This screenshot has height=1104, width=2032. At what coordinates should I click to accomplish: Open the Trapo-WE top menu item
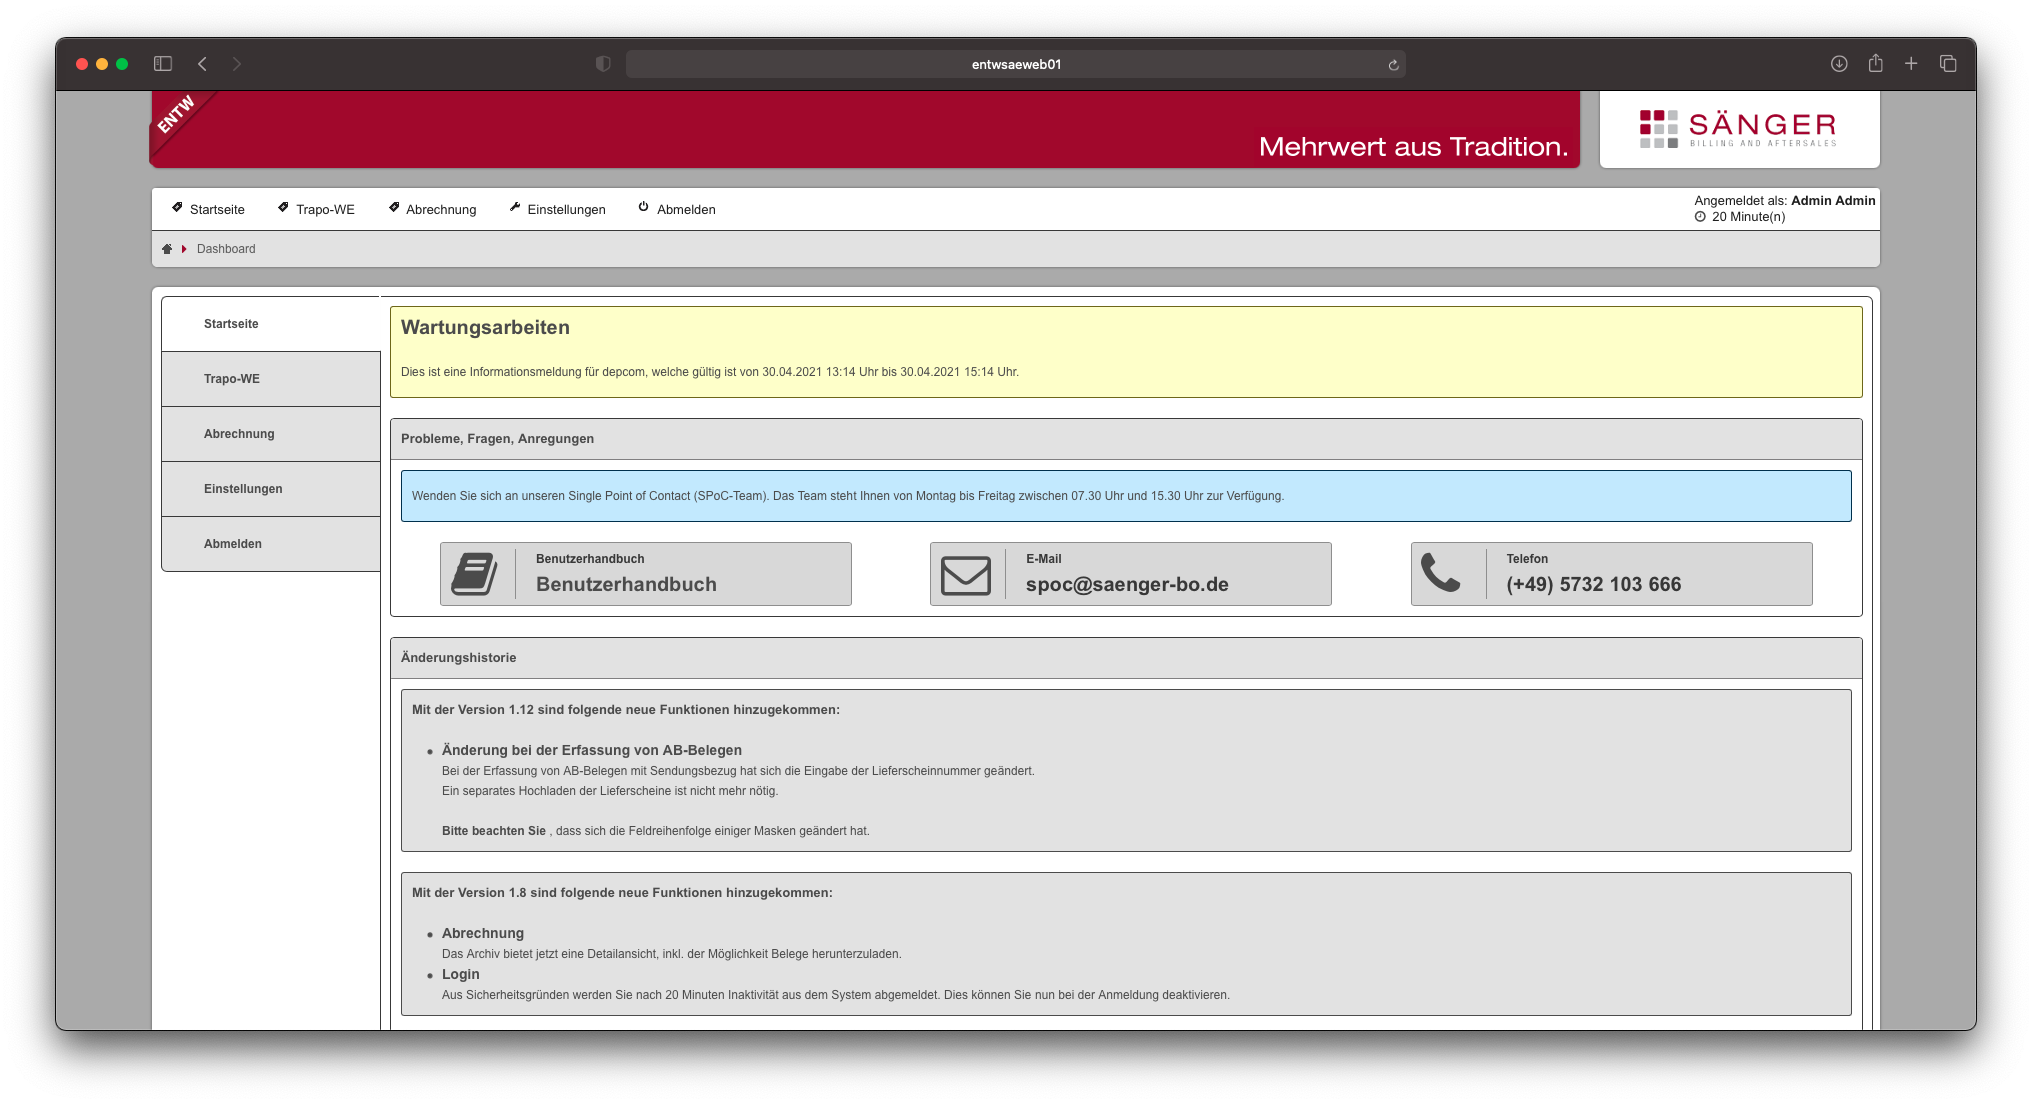[x=325, y=210]
